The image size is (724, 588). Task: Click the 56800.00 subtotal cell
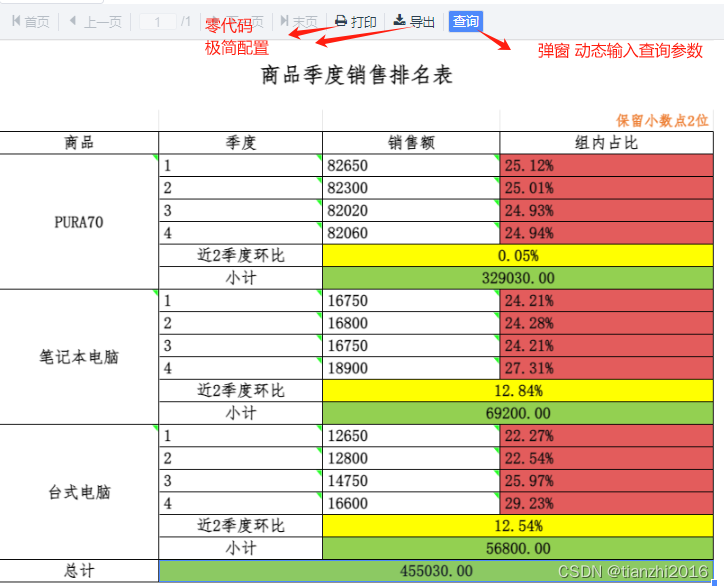click(518, 548)
